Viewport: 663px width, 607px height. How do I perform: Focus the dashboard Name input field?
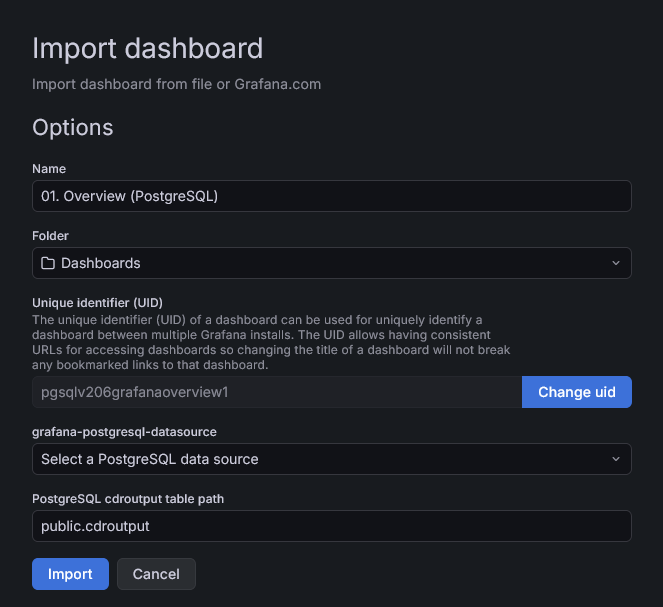[331, 196]
